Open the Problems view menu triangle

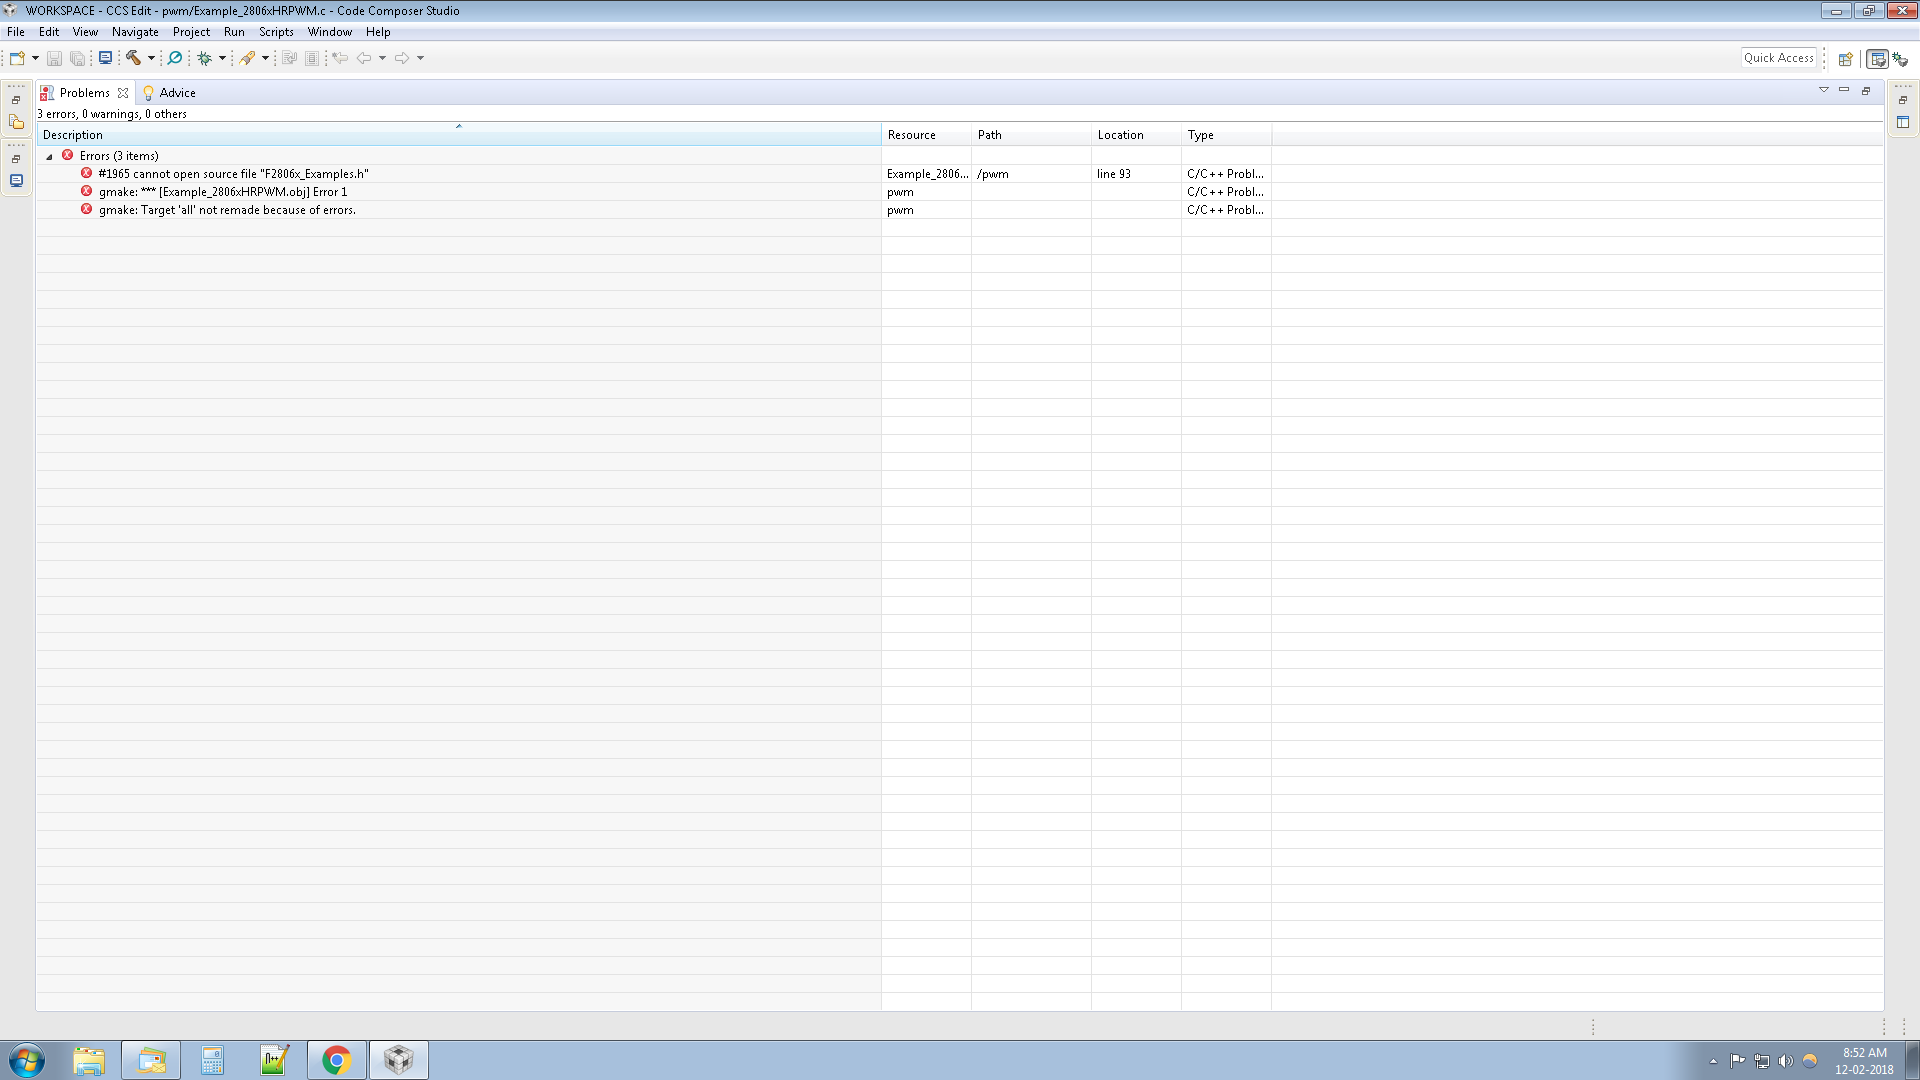(1823, 90)
